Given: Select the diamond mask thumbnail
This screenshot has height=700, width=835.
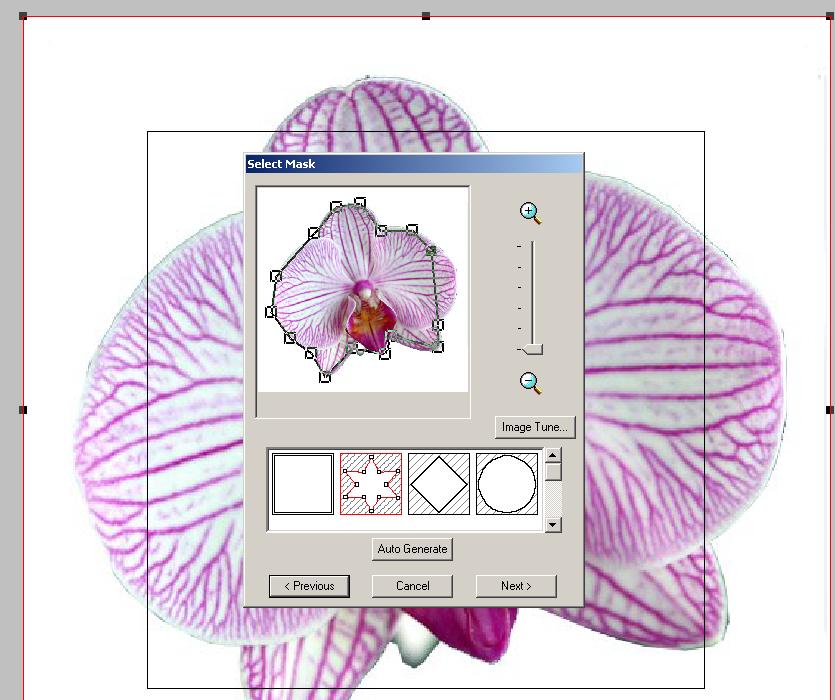Looking at the screenshot, I should [439, 484].
